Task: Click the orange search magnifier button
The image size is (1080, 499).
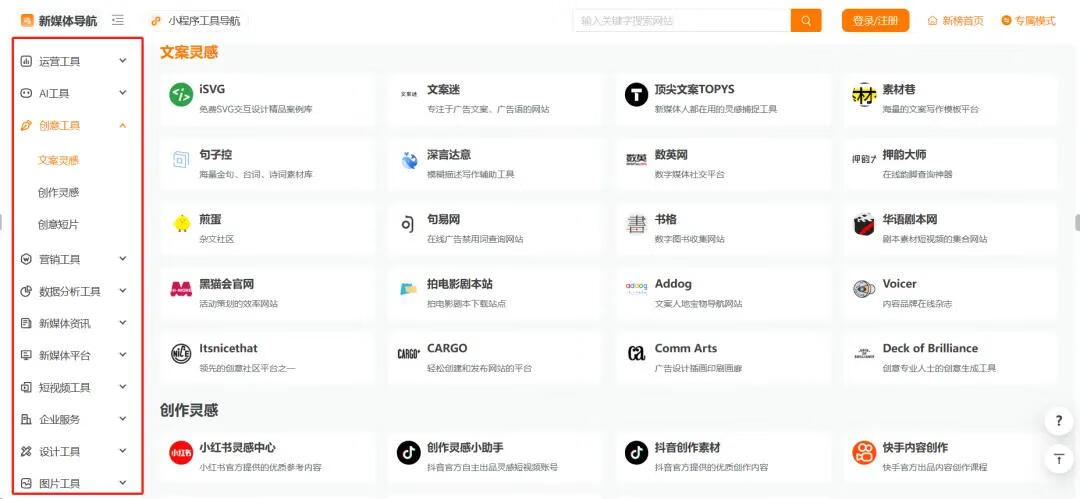Action: click(x=805, y=21)
